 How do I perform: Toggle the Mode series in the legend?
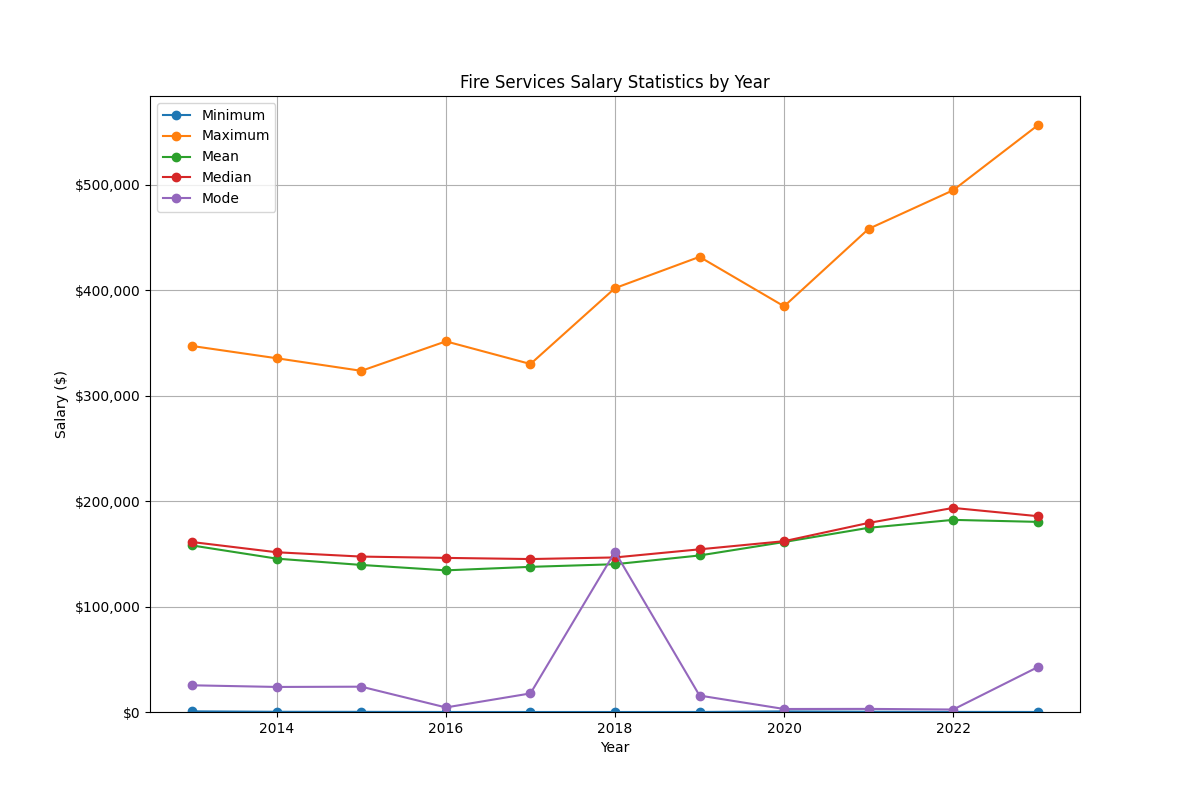223,198
